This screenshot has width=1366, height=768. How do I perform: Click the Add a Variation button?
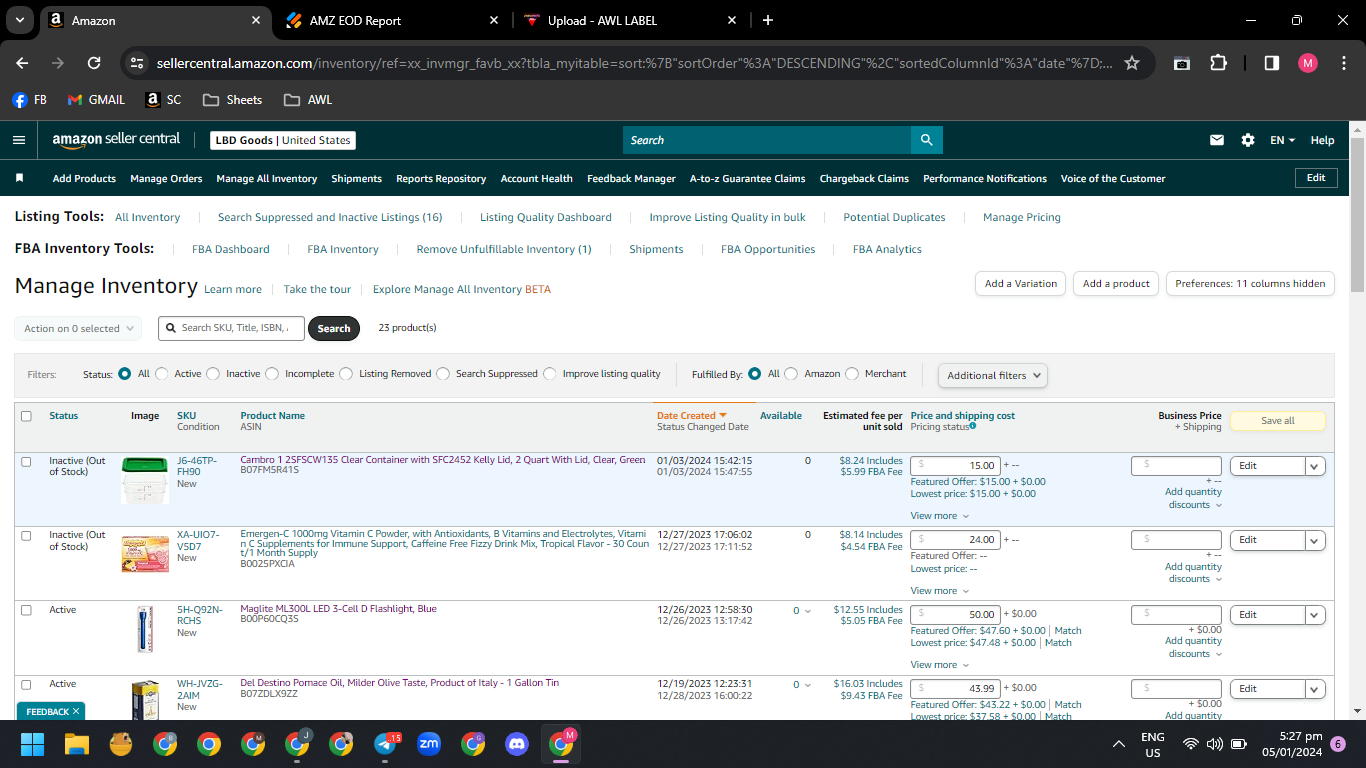pos(1021,284)
